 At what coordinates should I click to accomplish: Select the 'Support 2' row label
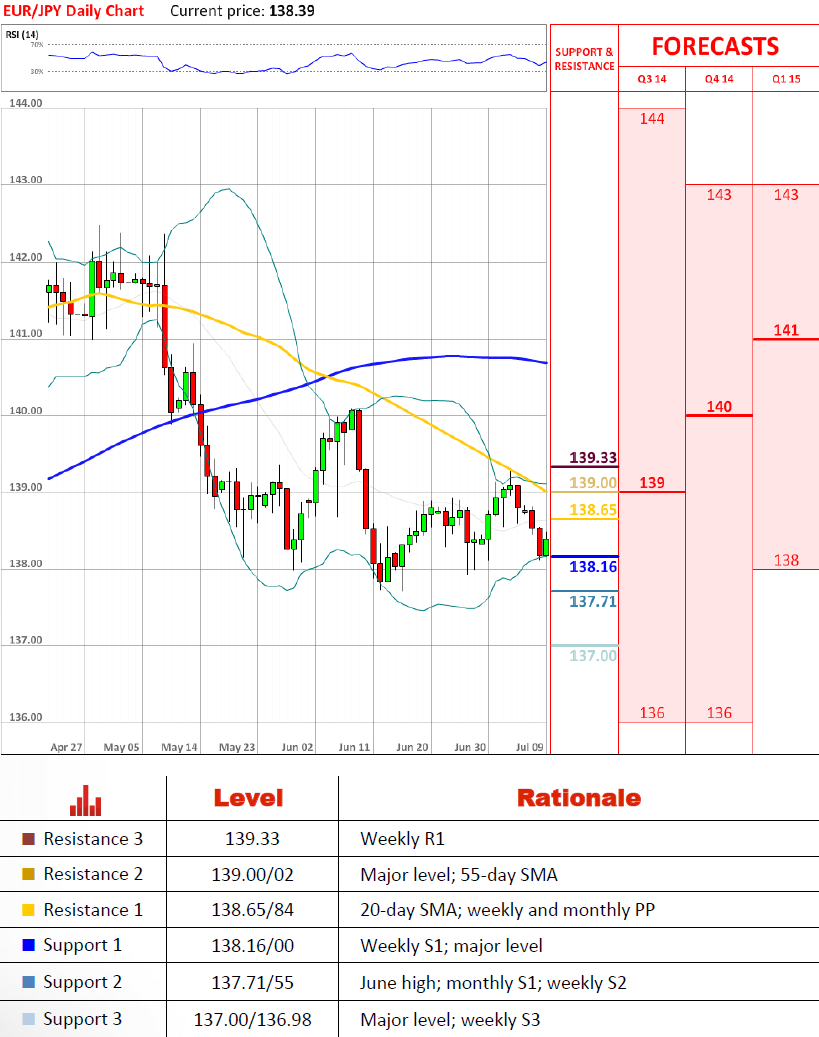(83, 983)
